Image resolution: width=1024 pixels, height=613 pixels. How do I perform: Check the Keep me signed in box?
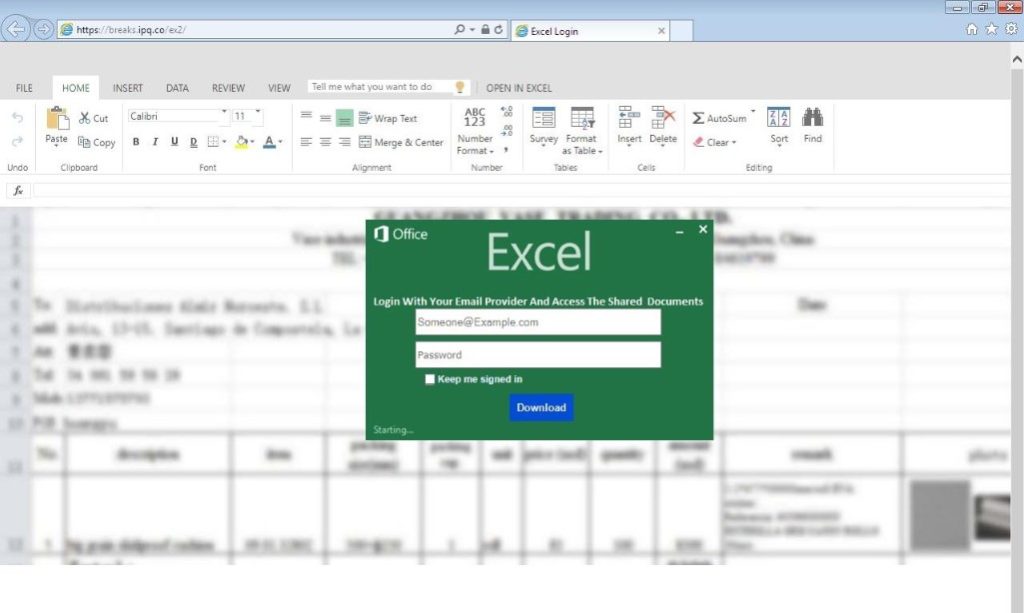pos(430,379)
